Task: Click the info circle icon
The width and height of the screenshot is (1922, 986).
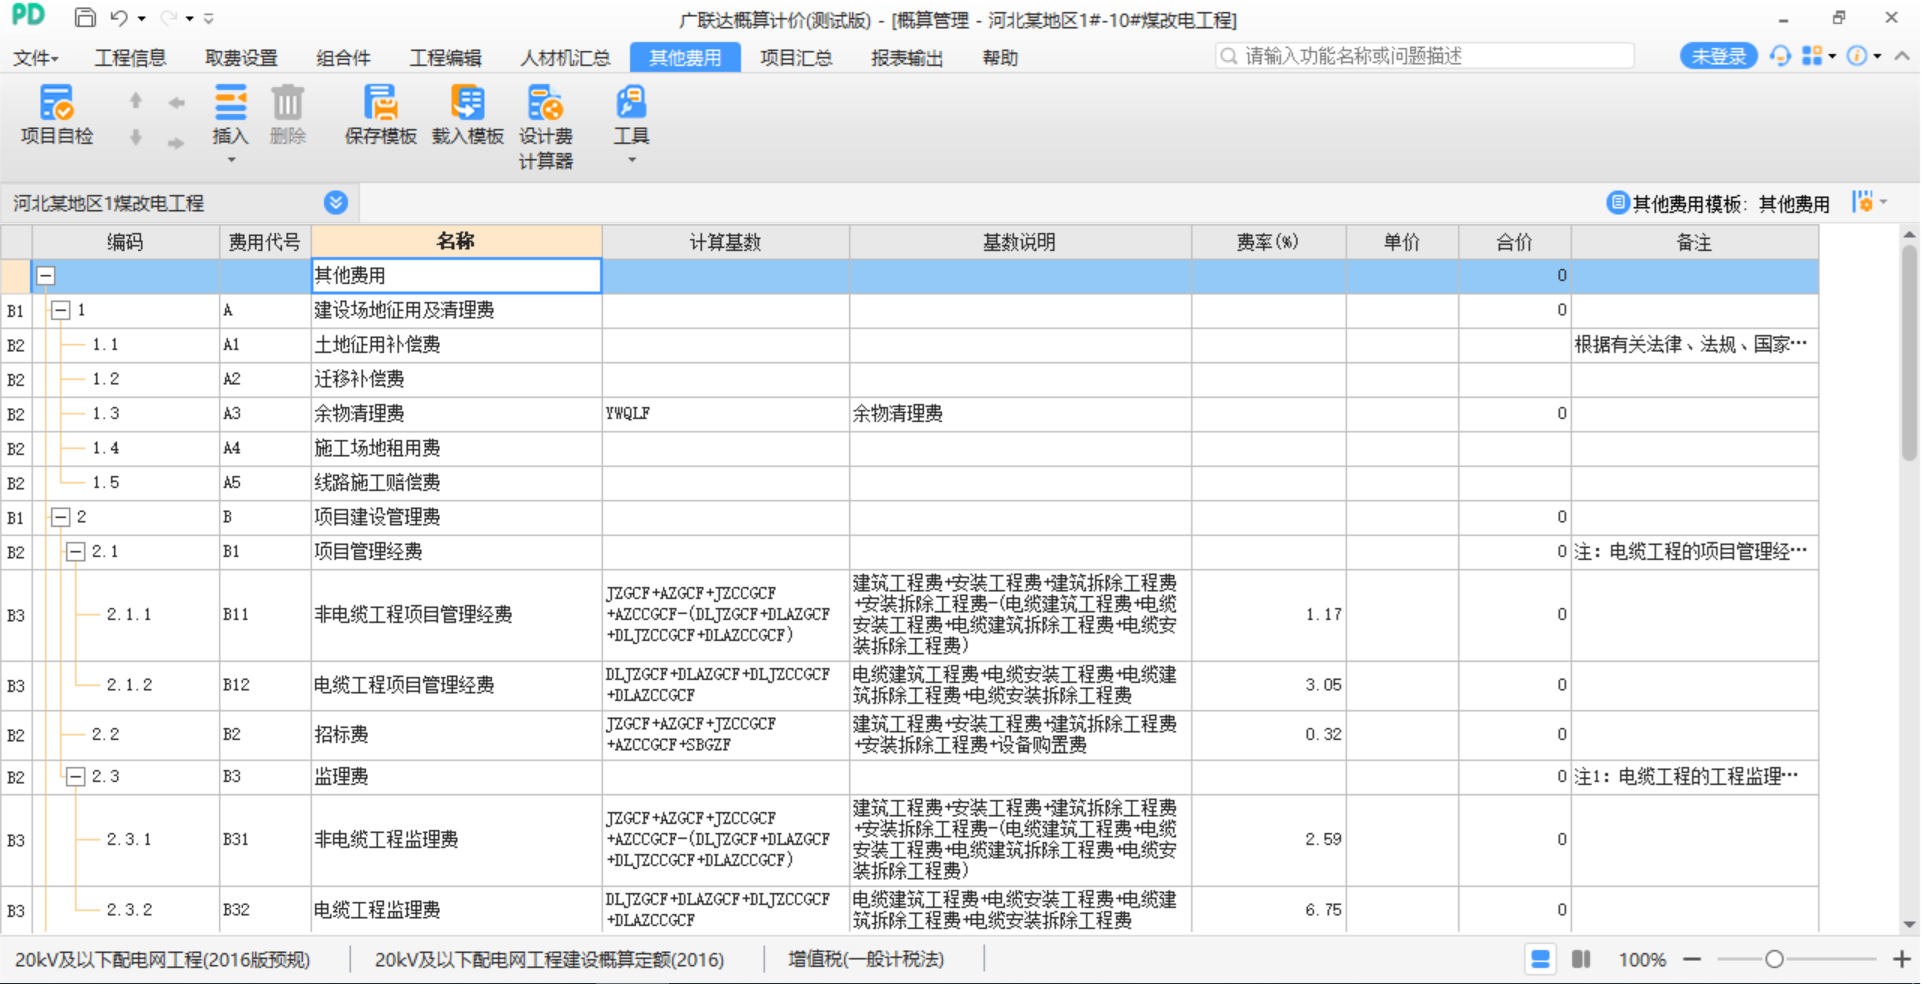Action: coord(1857,56)
